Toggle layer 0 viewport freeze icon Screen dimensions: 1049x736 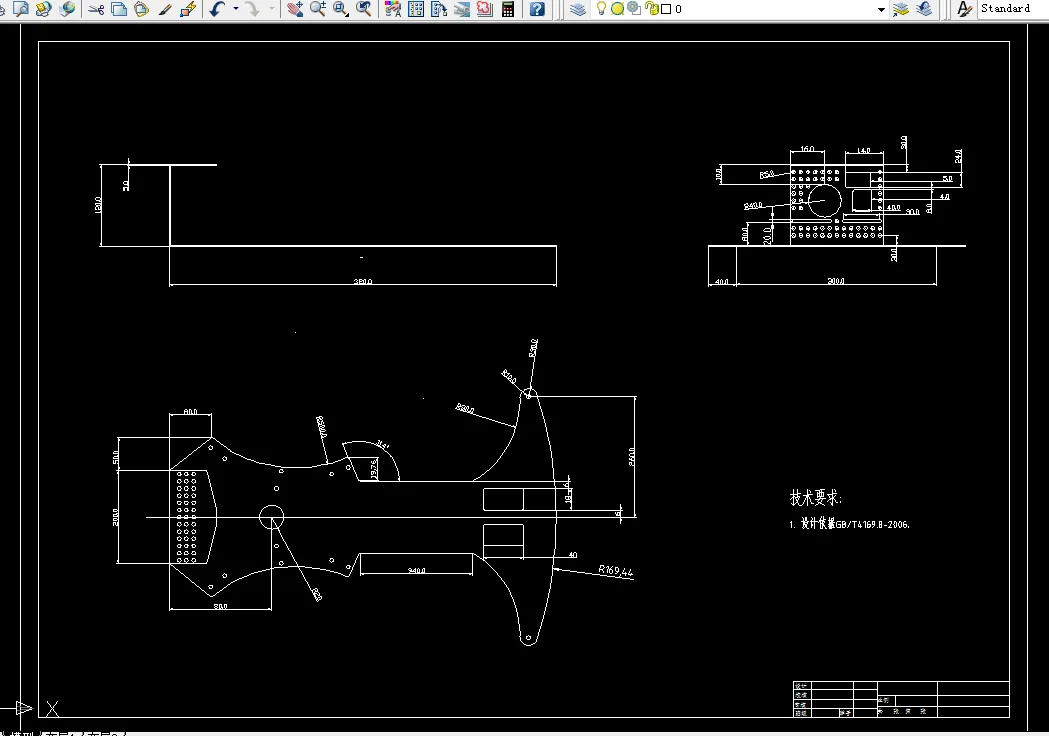tap(634, 9)
